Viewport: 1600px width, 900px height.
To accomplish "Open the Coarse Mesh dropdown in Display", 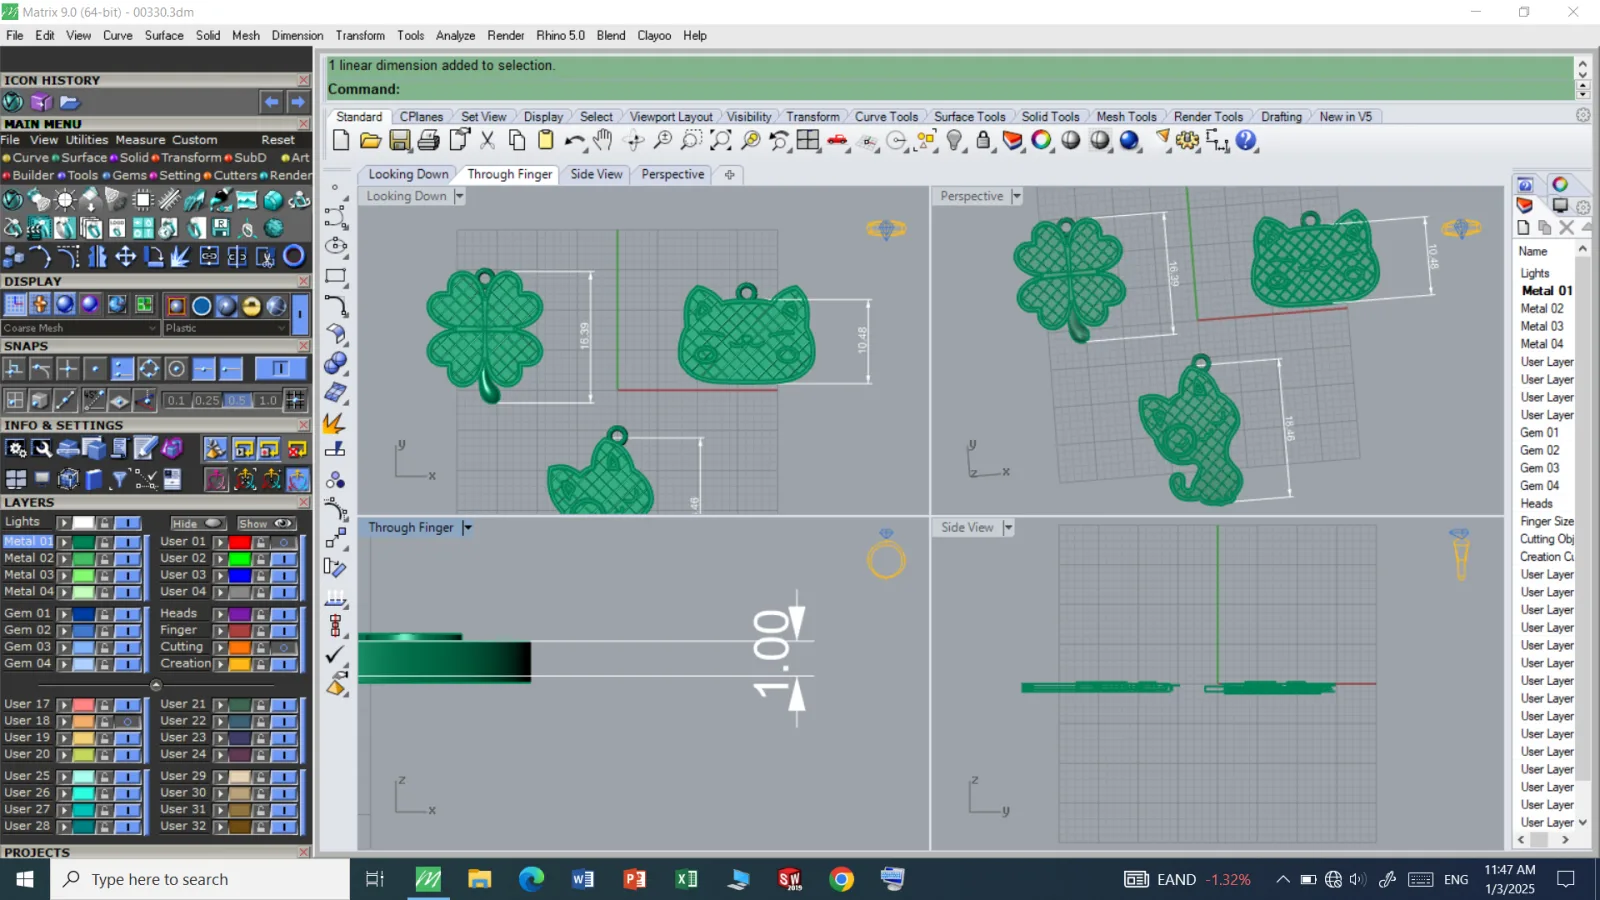I will (x=80, y=328).
